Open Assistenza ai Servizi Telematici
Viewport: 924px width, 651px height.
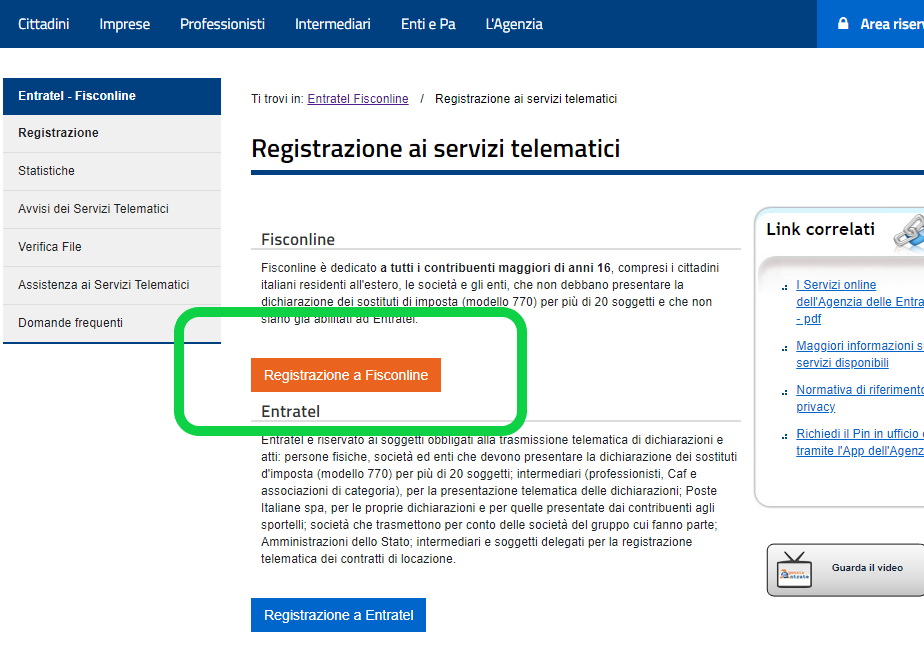click(112, 285)
